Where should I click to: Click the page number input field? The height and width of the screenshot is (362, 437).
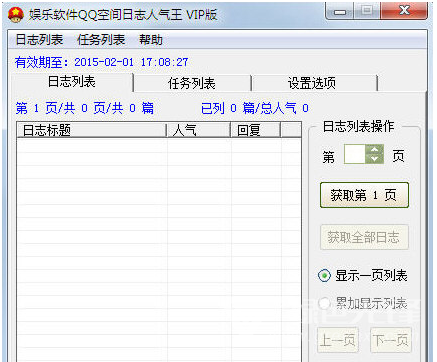[x=355, y=154]
